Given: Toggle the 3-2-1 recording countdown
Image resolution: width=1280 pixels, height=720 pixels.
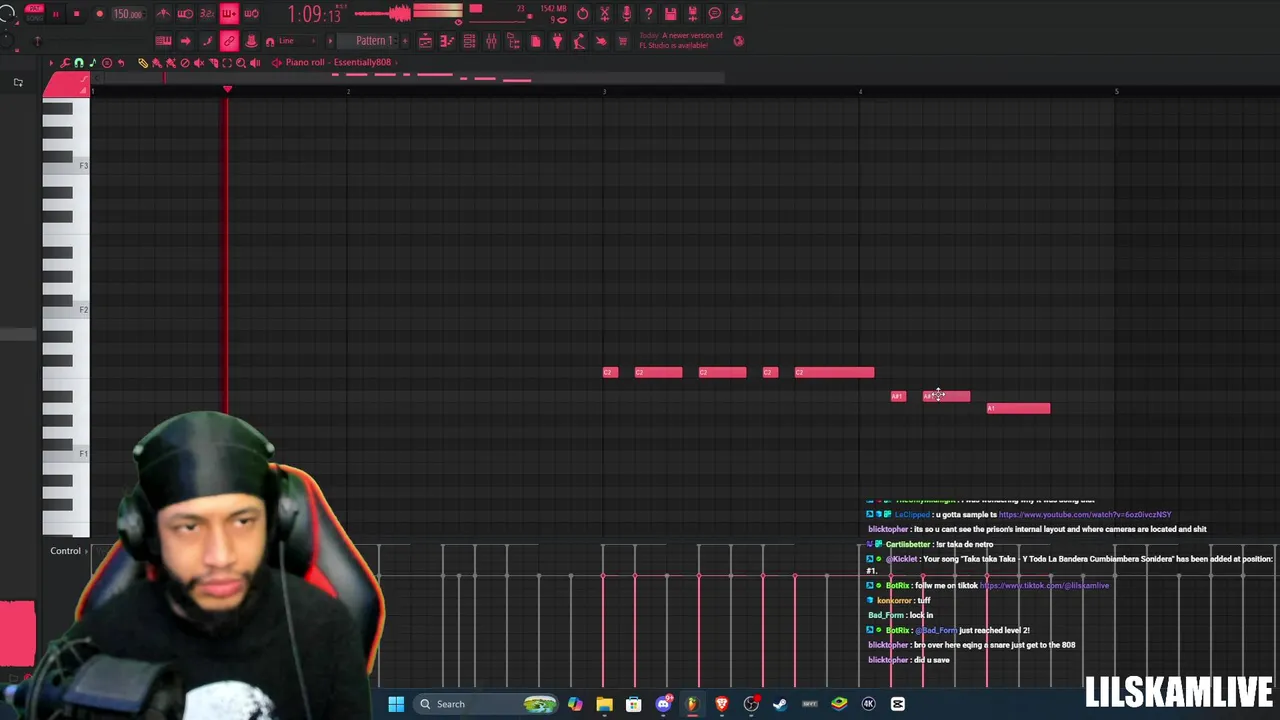Looking at the screenshot, I should 207,14.
